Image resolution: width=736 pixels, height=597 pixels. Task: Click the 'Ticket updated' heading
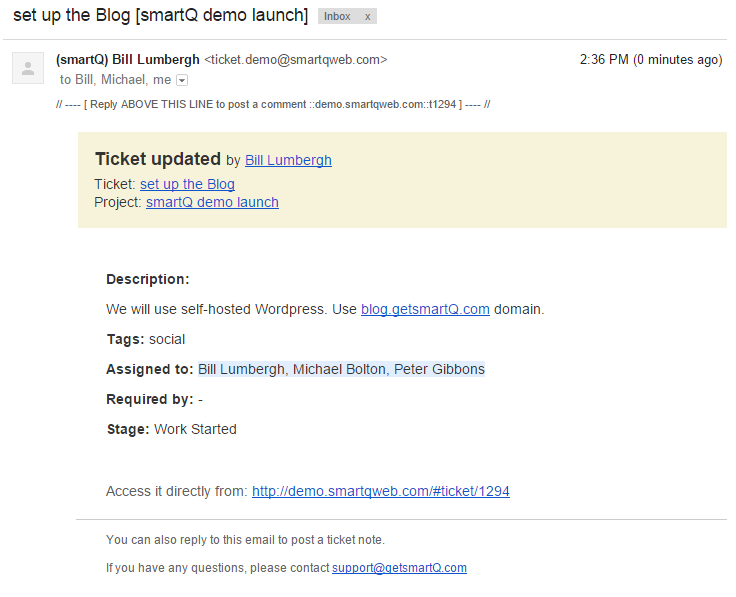(x=157, y=159)
